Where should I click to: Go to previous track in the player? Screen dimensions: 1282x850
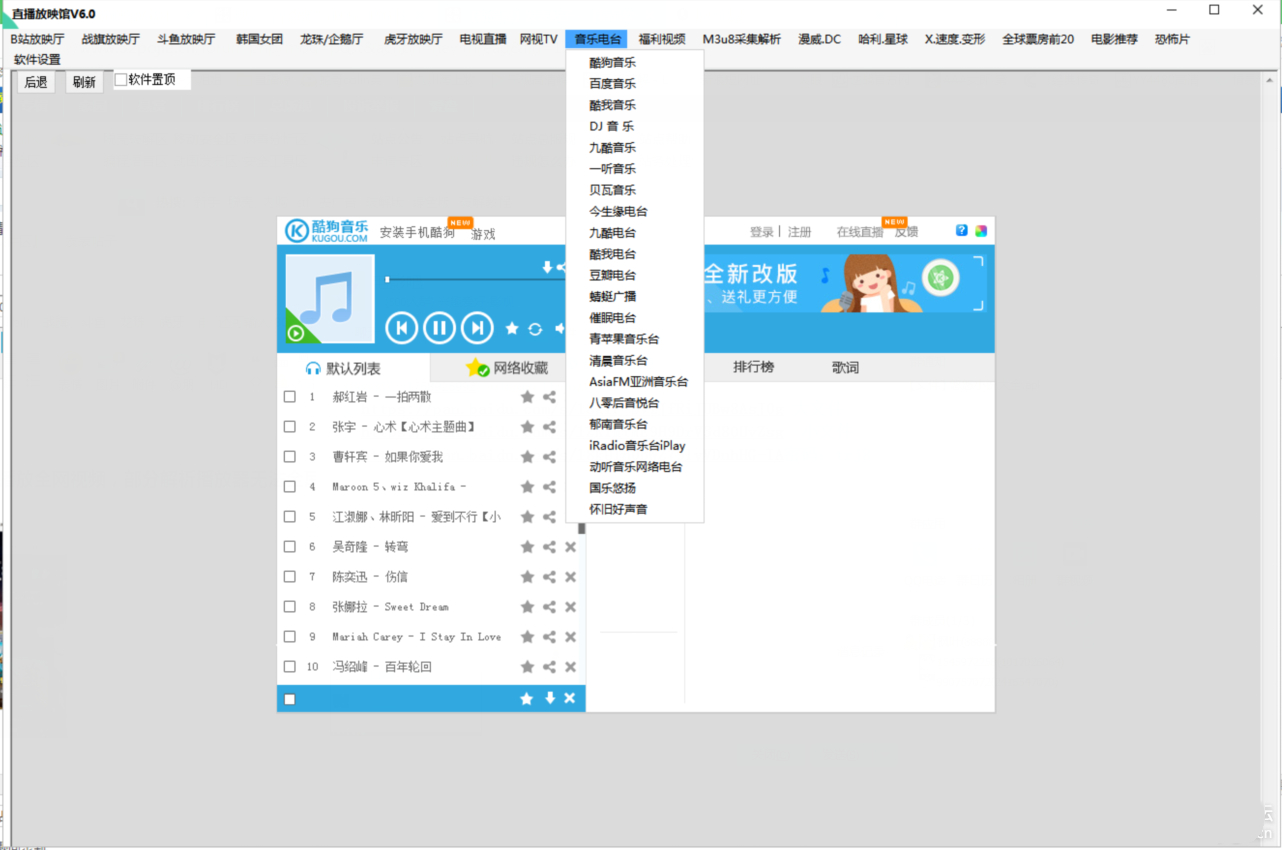pos(401,328)
